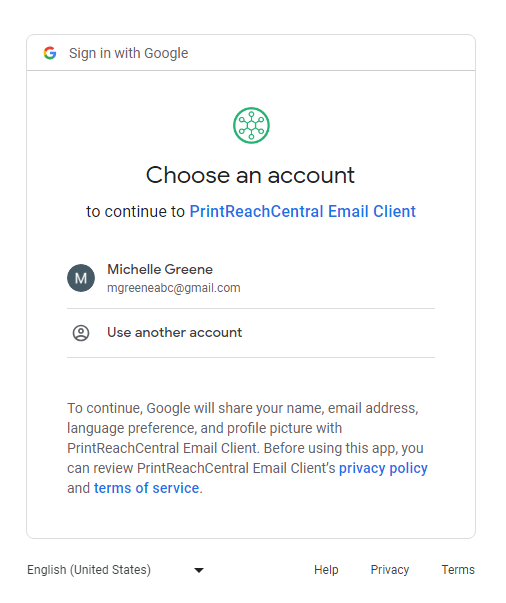Select the Michelle Greene account name
The width and height of the screenshot is (506, 603).
(x=160, y=270)
